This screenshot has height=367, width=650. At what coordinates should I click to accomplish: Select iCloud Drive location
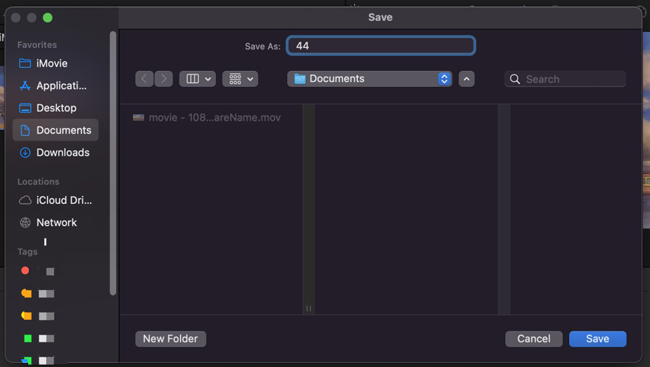[56, 200]
